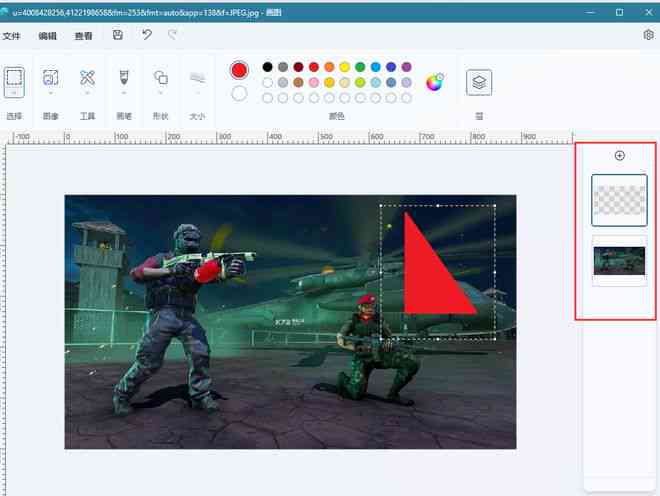Click the 形状 group label
The height and width of the screenshot is (496, 660).
click(x=161, y=116)
